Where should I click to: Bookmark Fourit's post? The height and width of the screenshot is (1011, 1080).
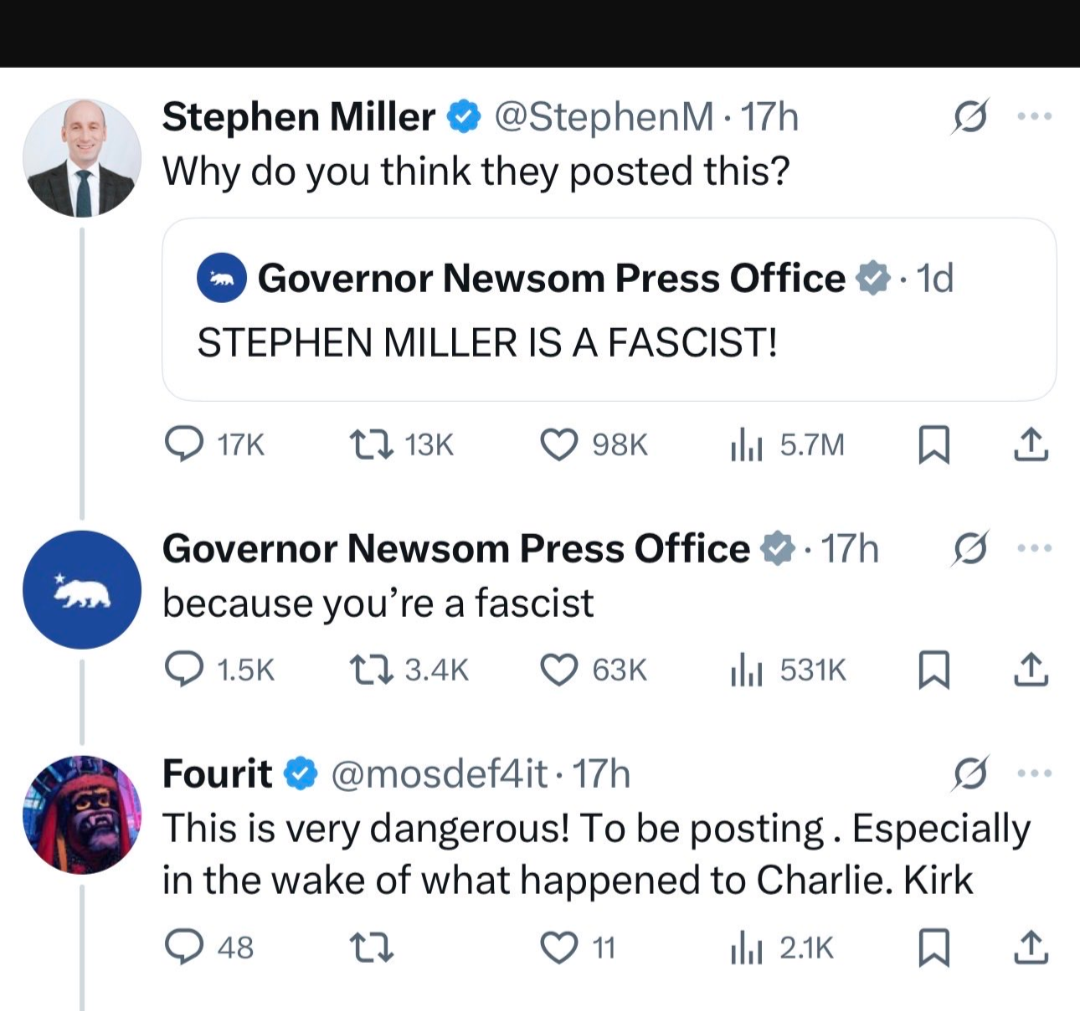point(933,946)
